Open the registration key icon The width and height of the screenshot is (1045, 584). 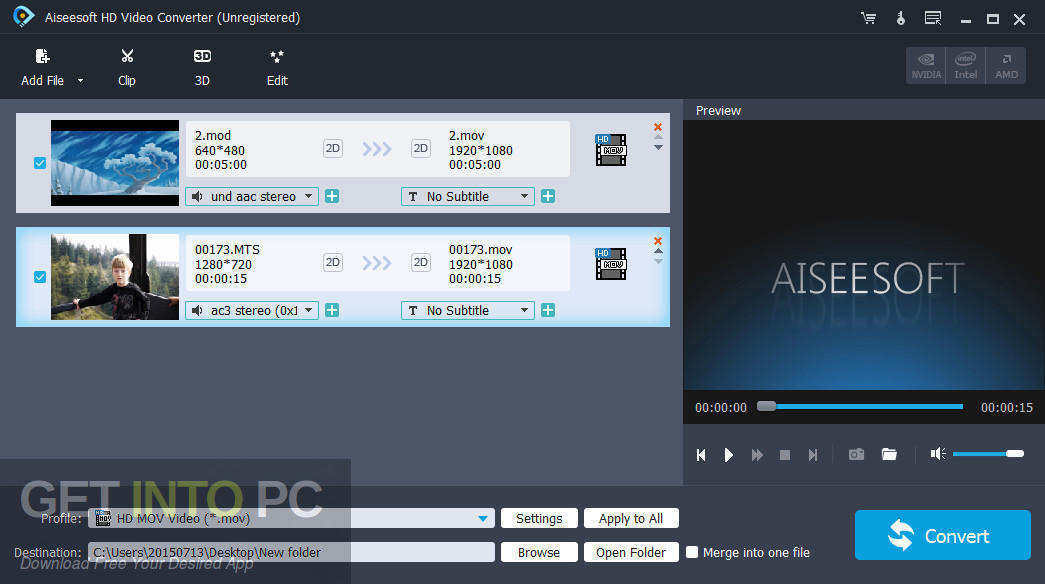[900, 17]
